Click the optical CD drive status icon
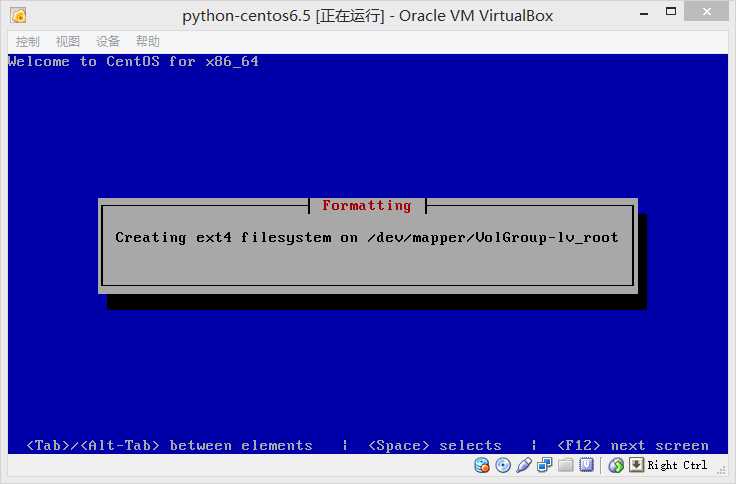Viewport: 736px width, 484px height. 503,465
